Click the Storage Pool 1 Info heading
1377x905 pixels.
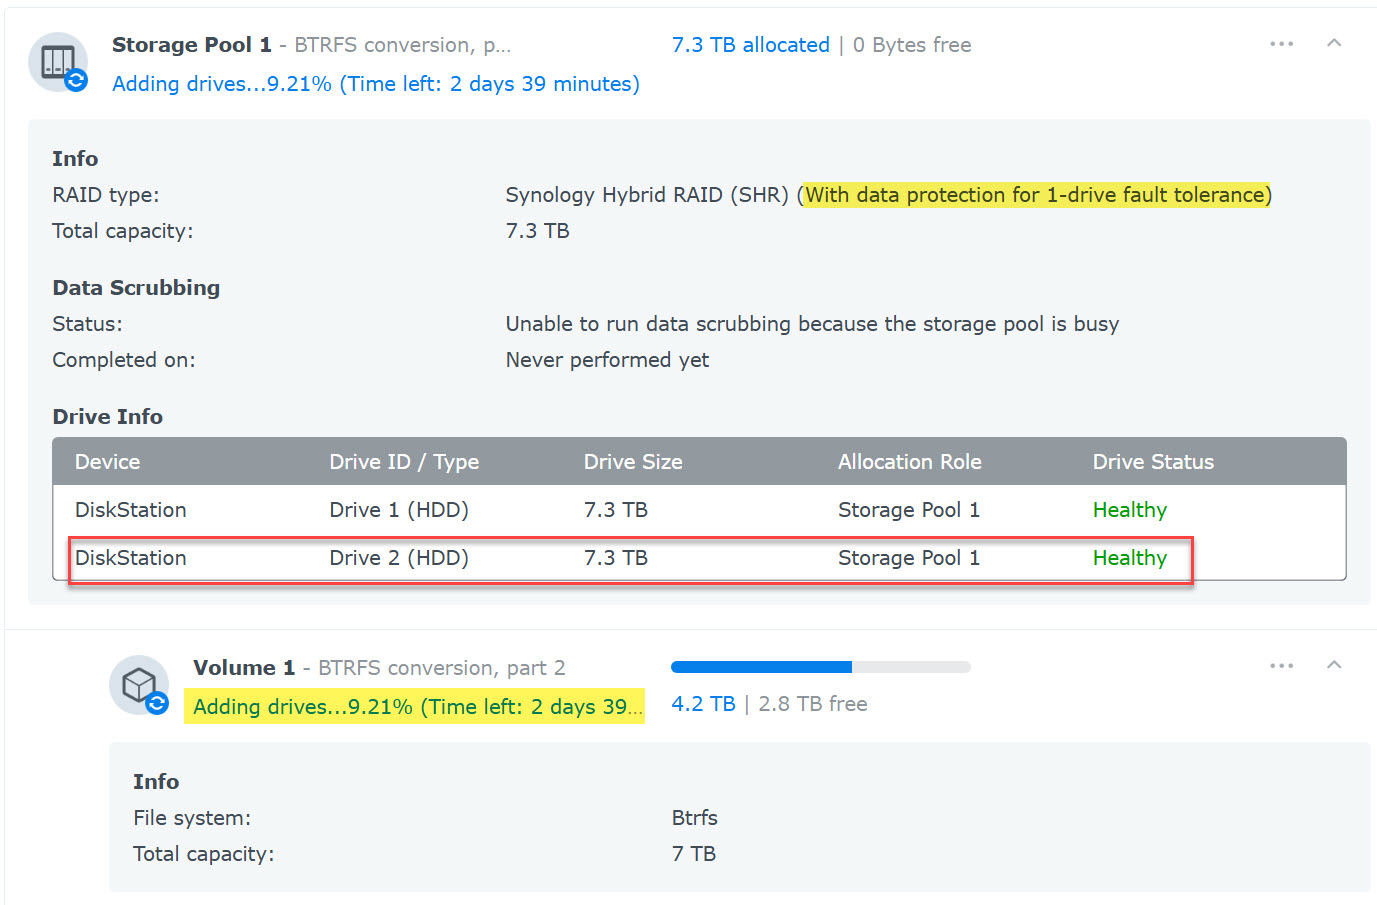tap(75, 159)
